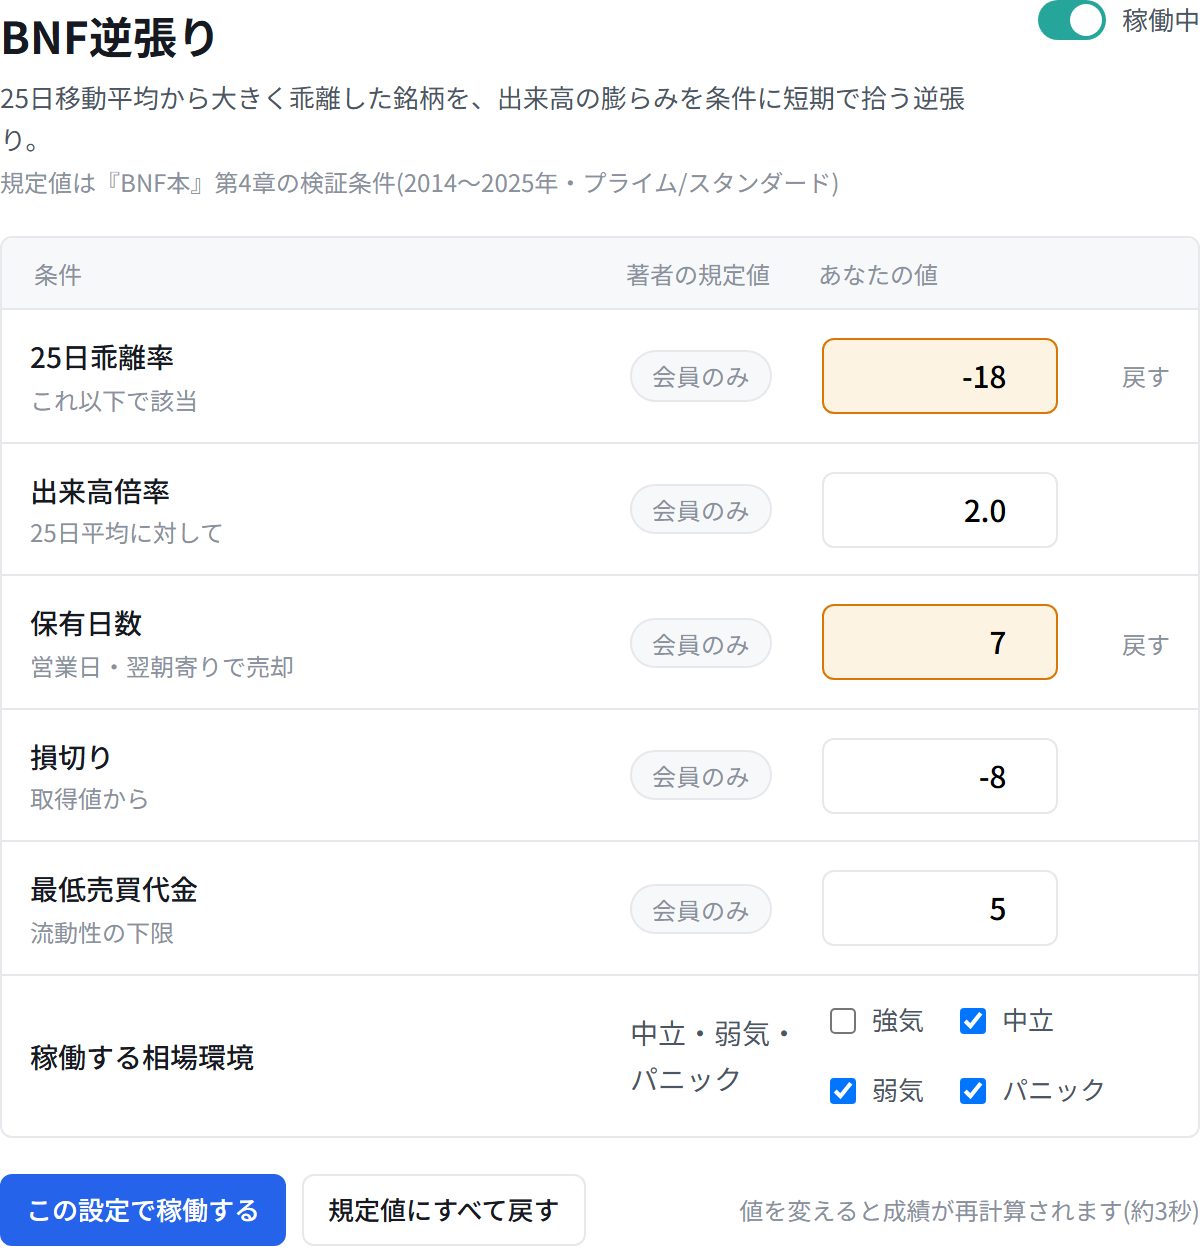Screen dimensions: 1200x1248
Task: Edit the 損切り value field showing -8
Action: click(940, 776)
